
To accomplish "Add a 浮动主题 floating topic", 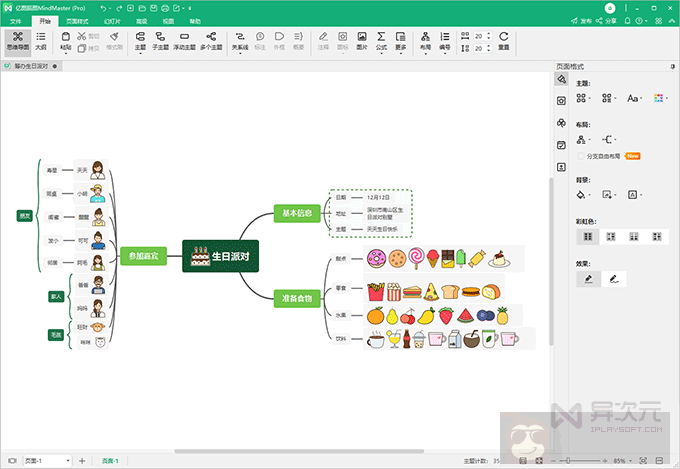I will pyautogui.click(x=185, y=40).
